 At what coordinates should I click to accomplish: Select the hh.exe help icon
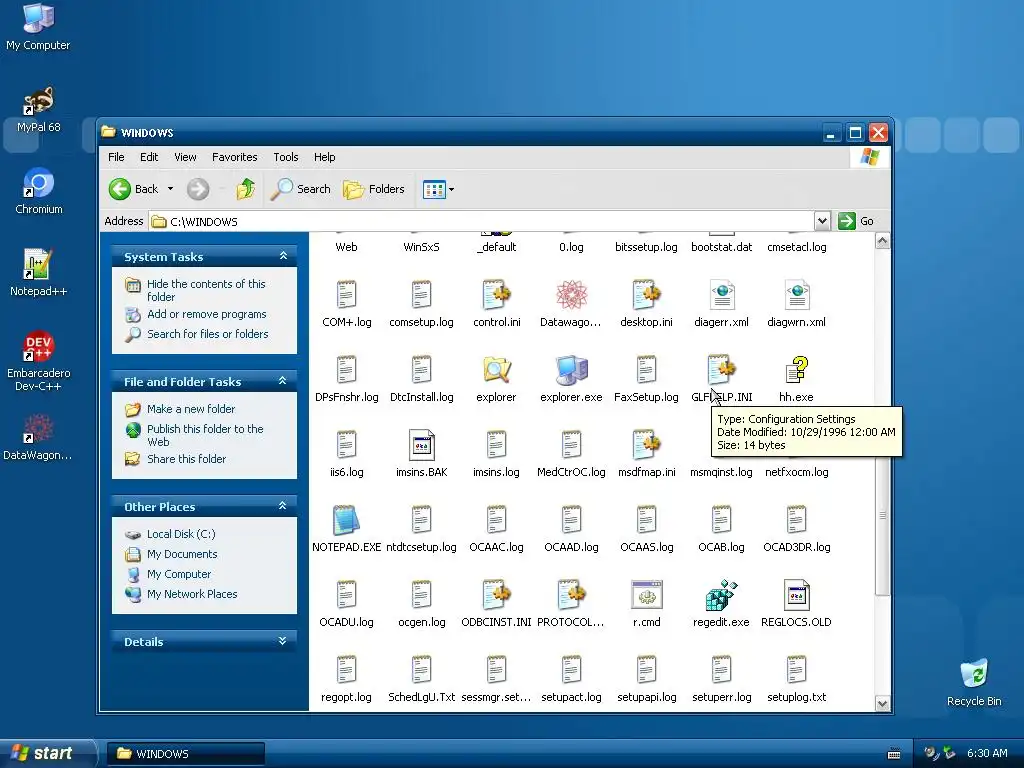coord(796,370)
